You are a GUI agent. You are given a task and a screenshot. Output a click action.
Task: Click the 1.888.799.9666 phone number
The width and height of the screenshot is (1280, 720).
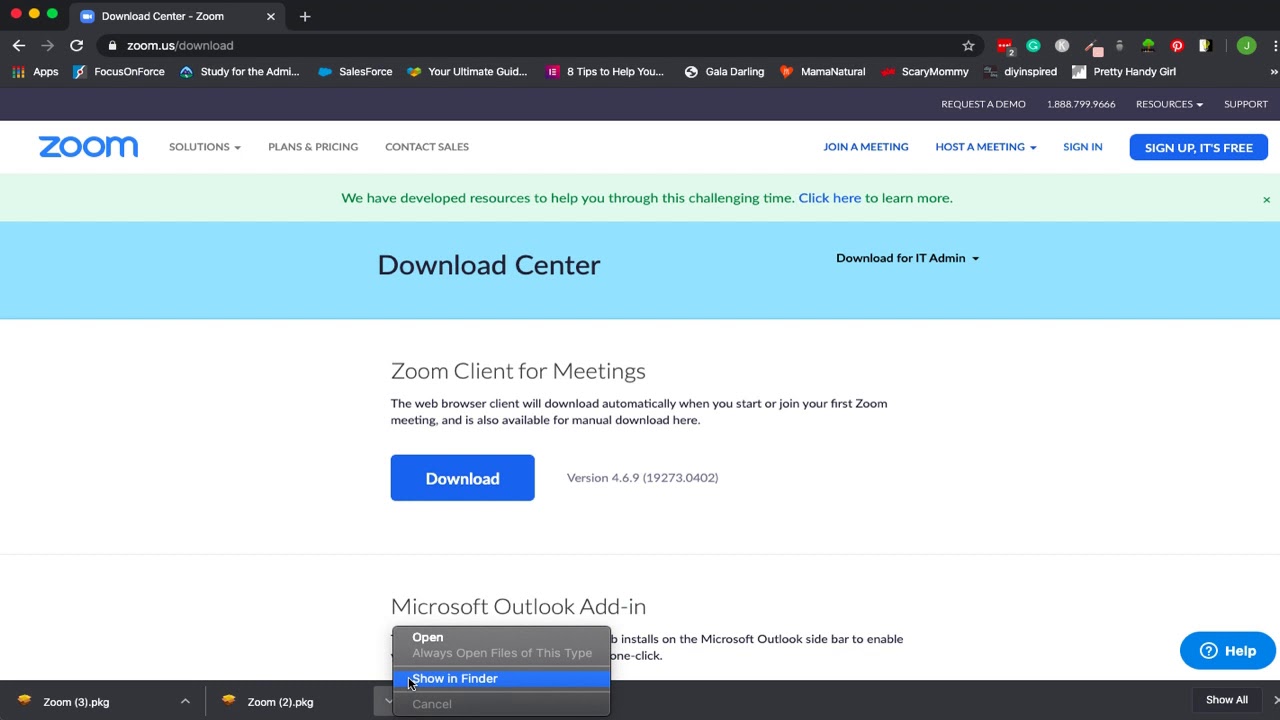(x=1081, y=104)
